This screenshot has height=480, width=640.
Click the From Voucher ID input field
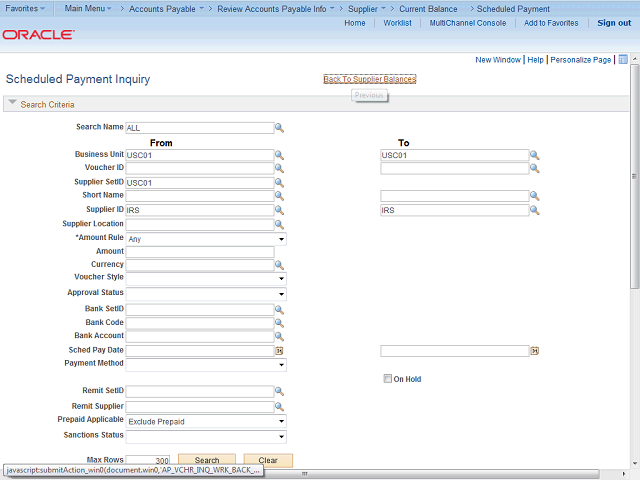coord(200,168)
